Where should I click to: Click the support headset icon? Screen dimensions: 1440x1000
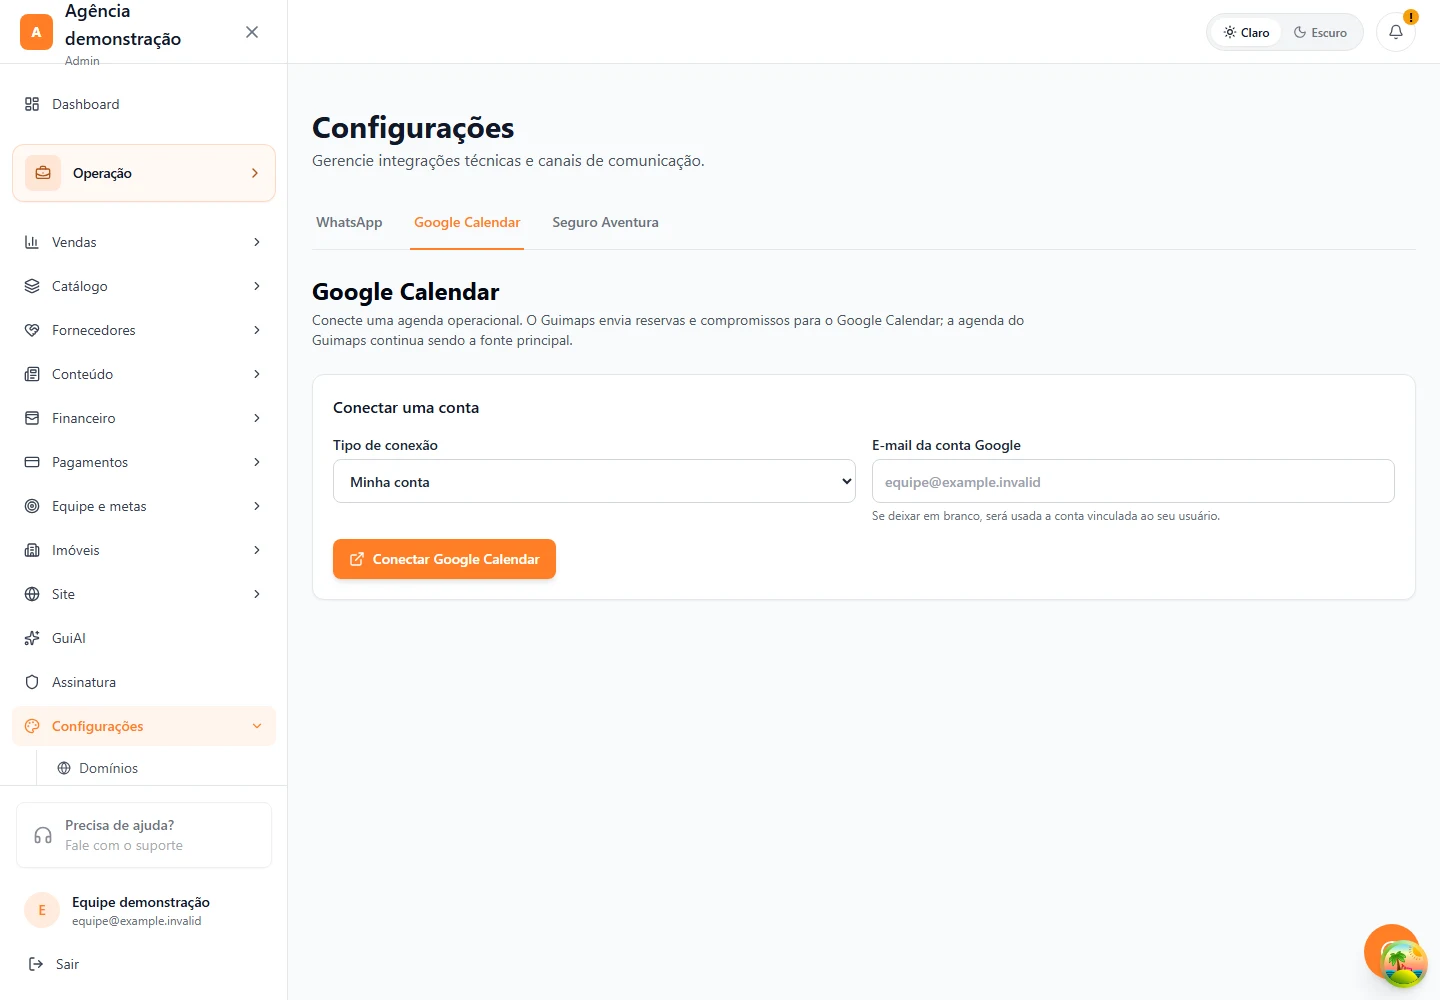[x=43, y=835]
